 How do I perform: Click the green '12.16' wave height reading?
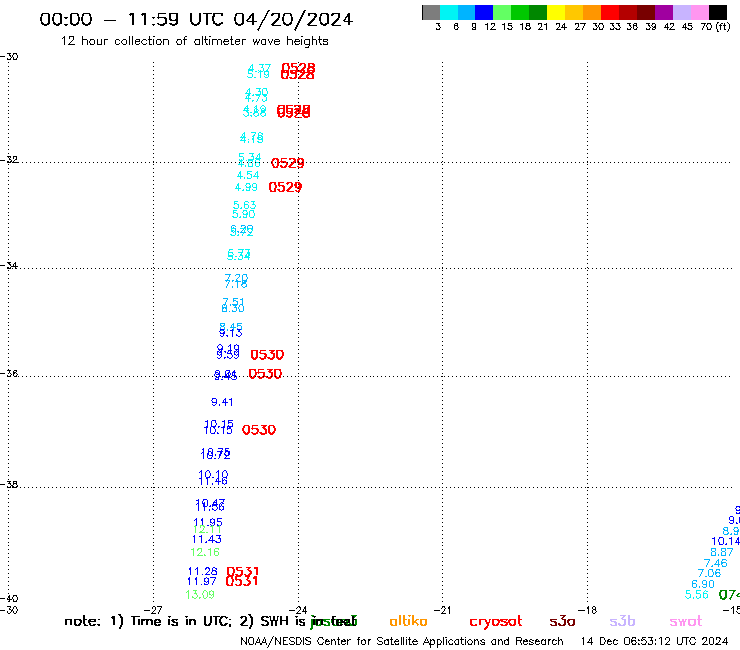pyautogui.click(x=205, y=552)
